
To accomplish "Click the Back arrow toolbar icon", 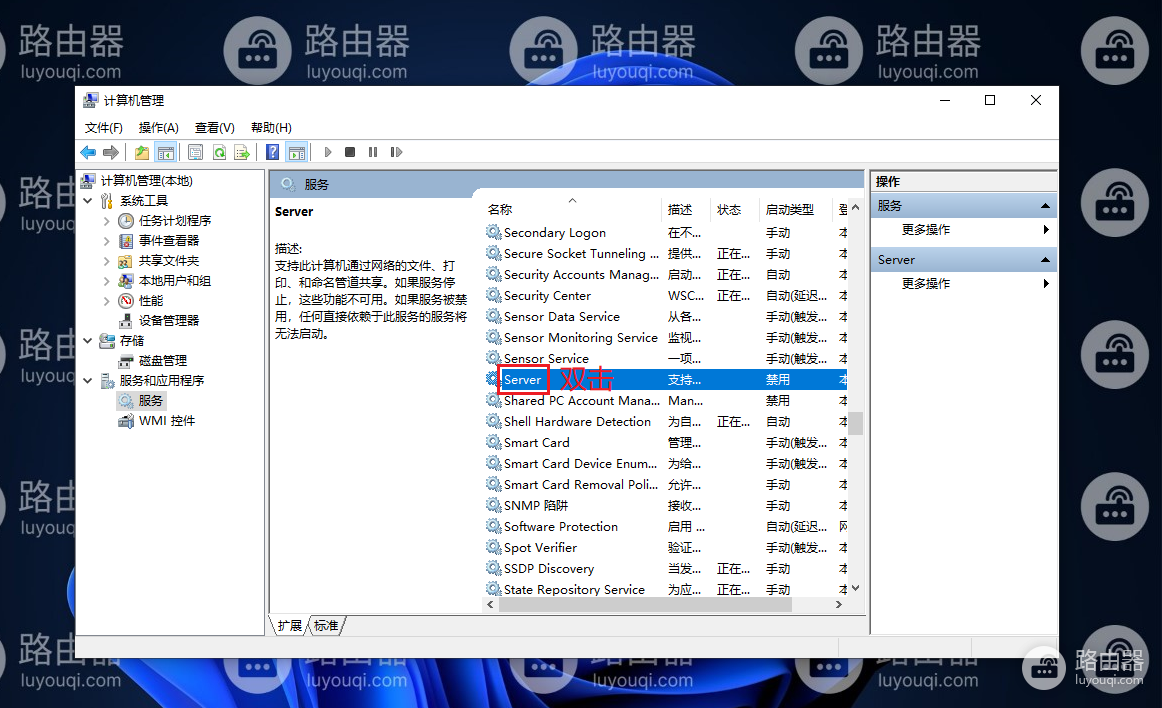I will (88, 152).
